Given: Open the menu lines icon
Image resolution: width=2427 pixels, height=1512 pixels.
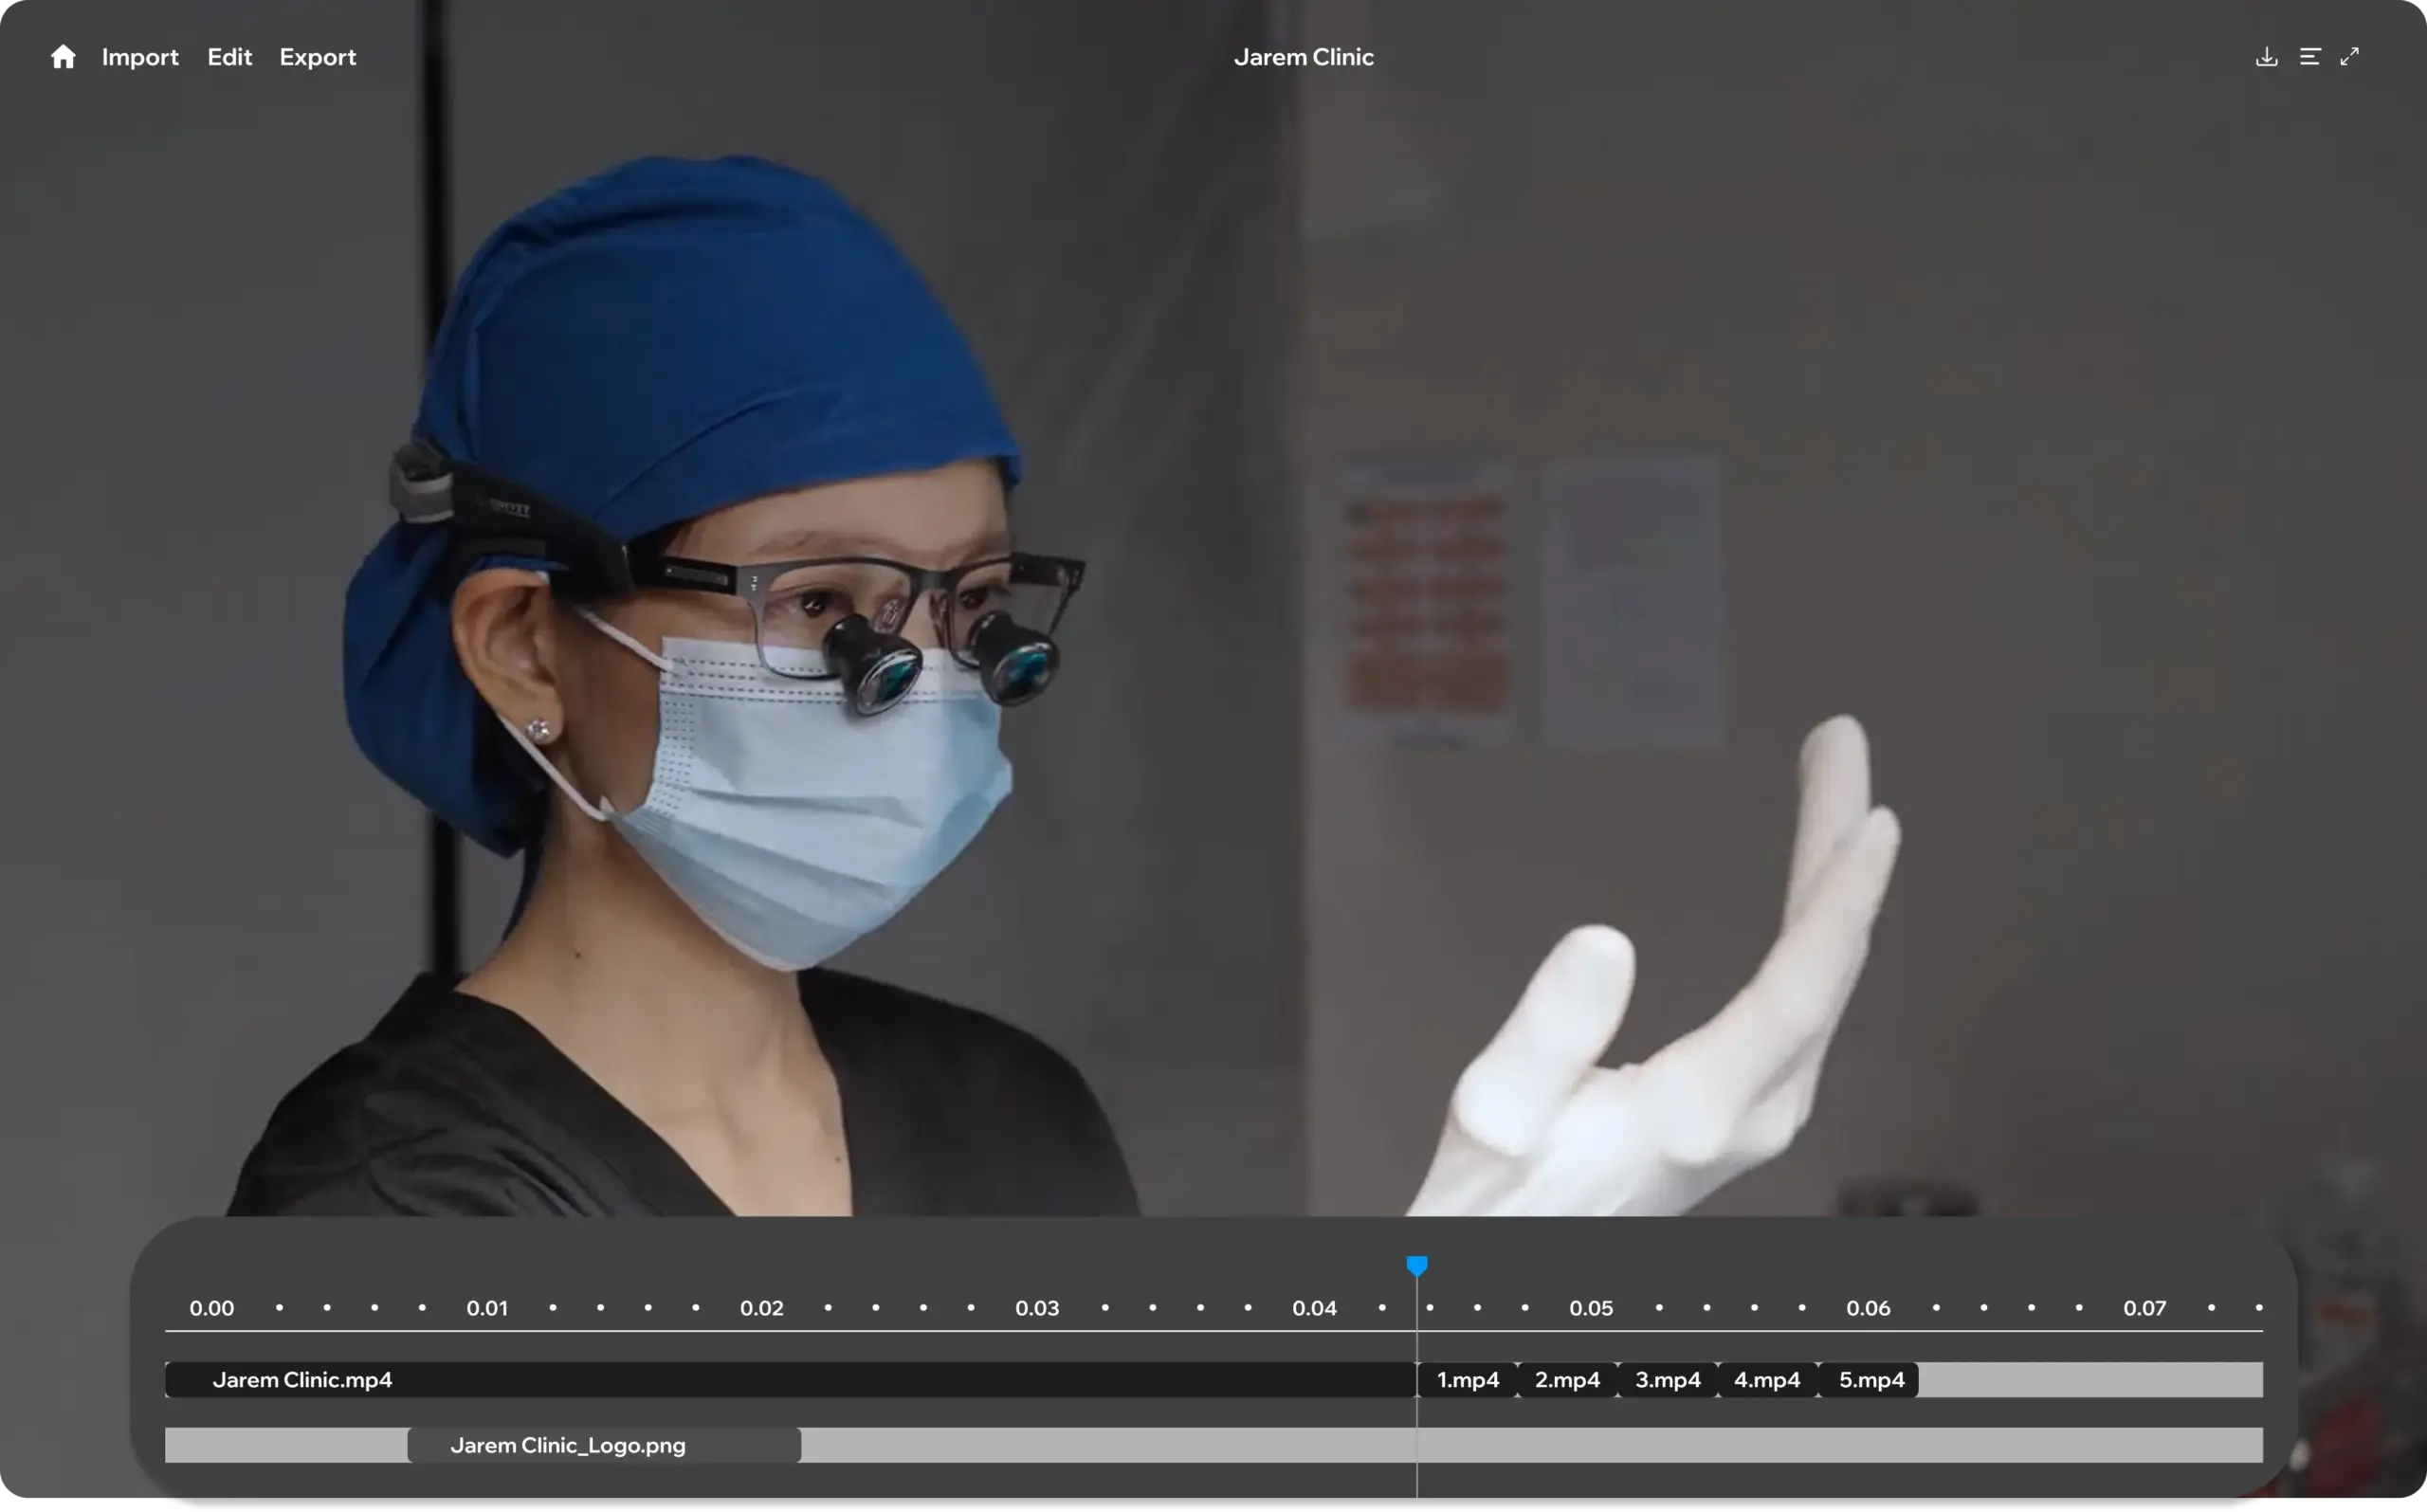Looking at the screenshot, I should click(x=2309, y=57).
